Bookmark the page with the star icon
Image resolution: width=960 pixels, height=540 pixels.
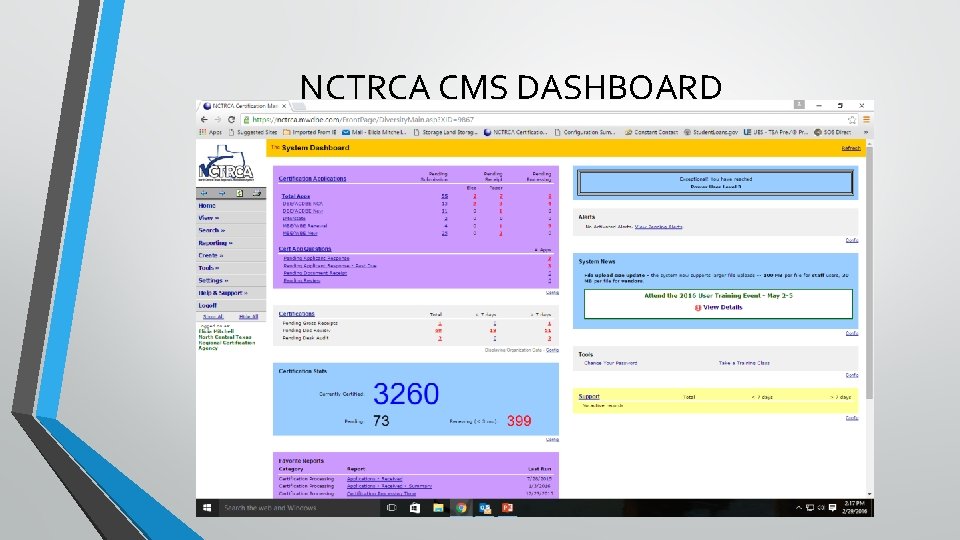coord(852,120)
